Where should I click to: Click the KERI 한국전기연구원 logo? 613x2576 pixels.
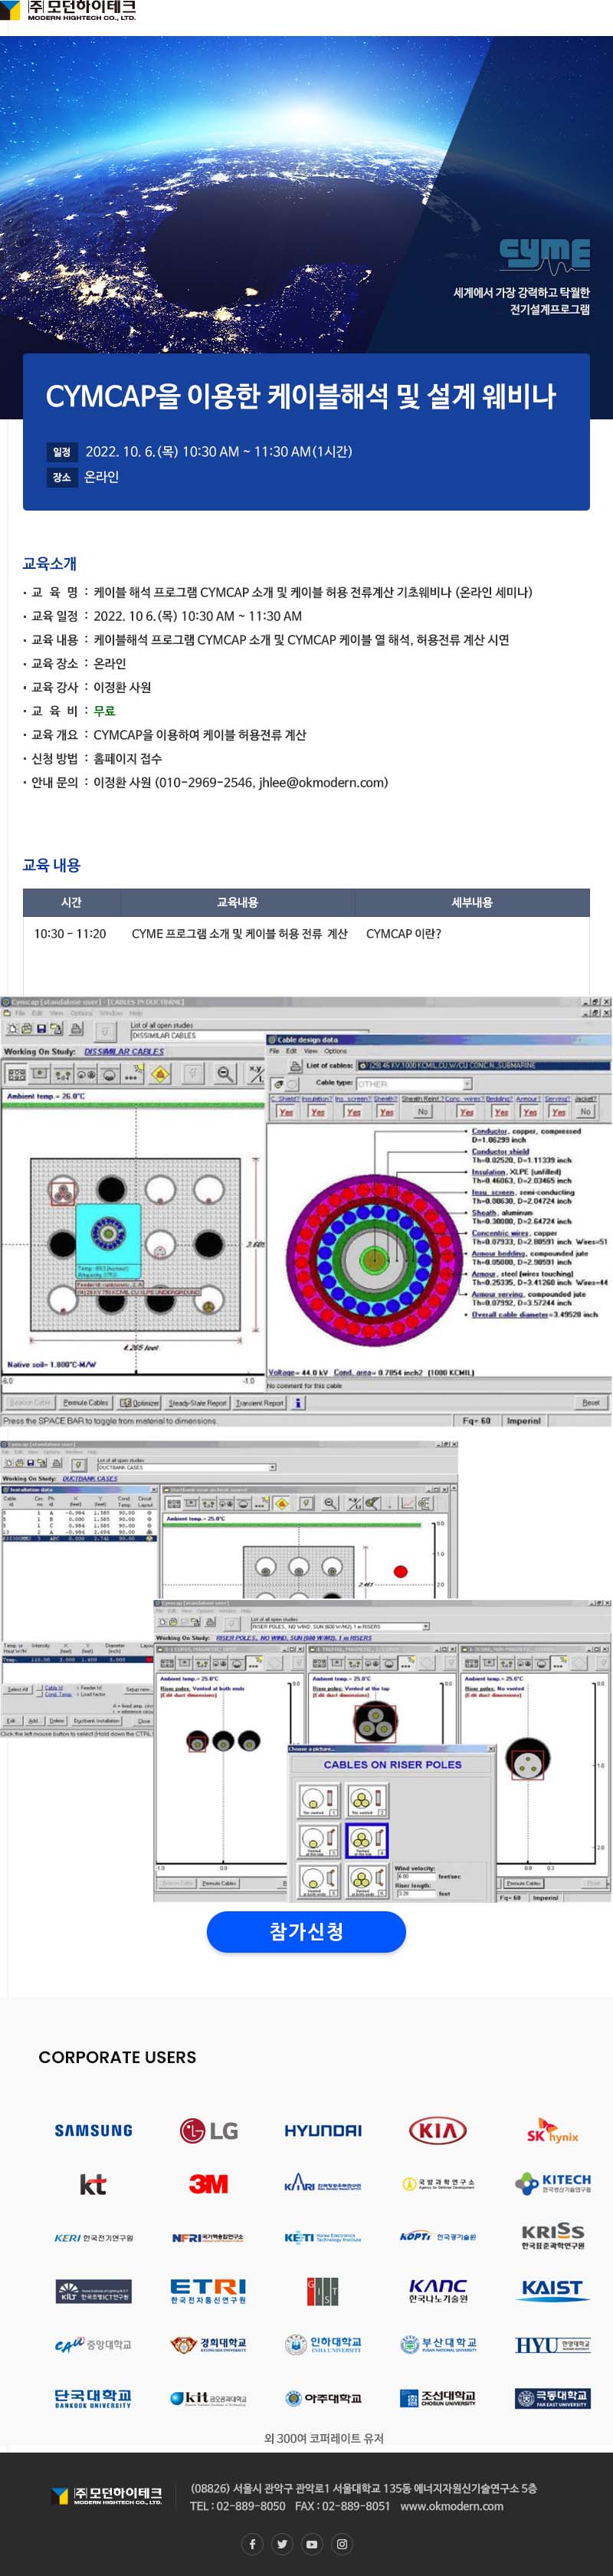tap(93, 2238)
